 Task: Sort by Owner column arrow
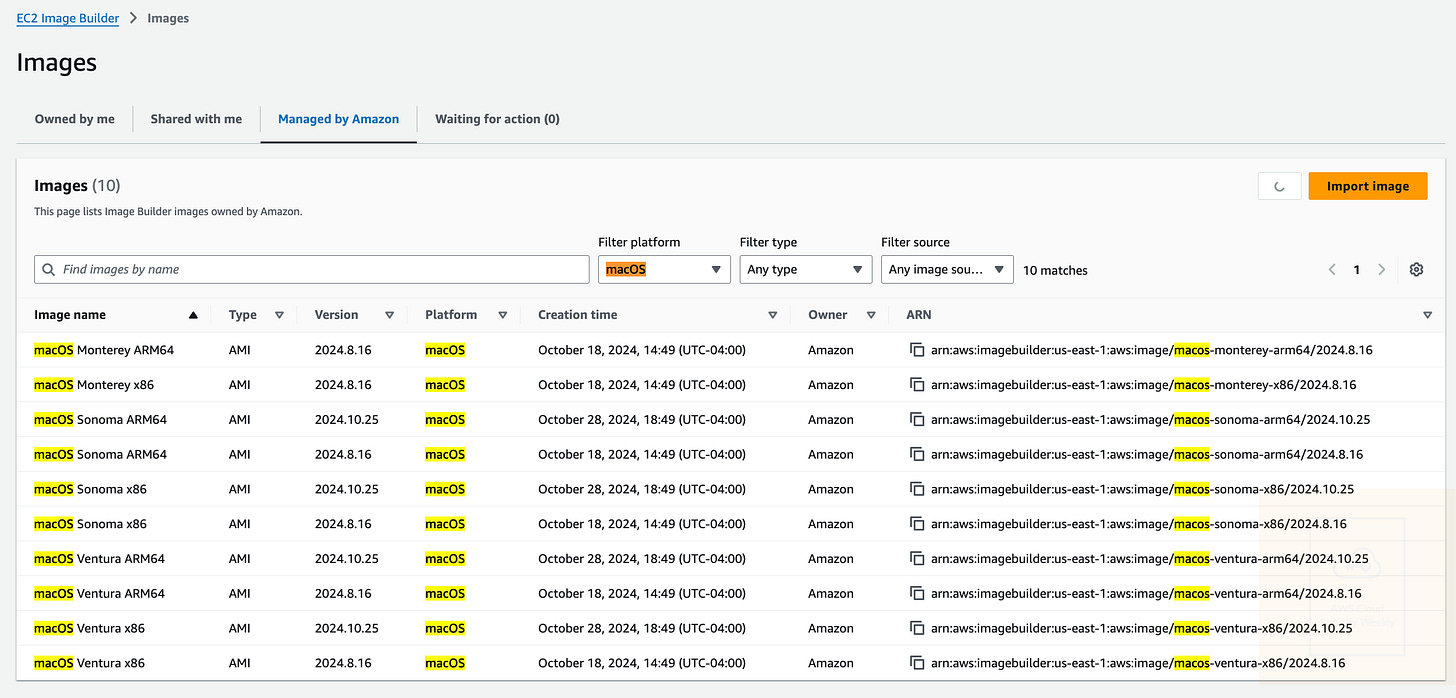tap(871, 315)
